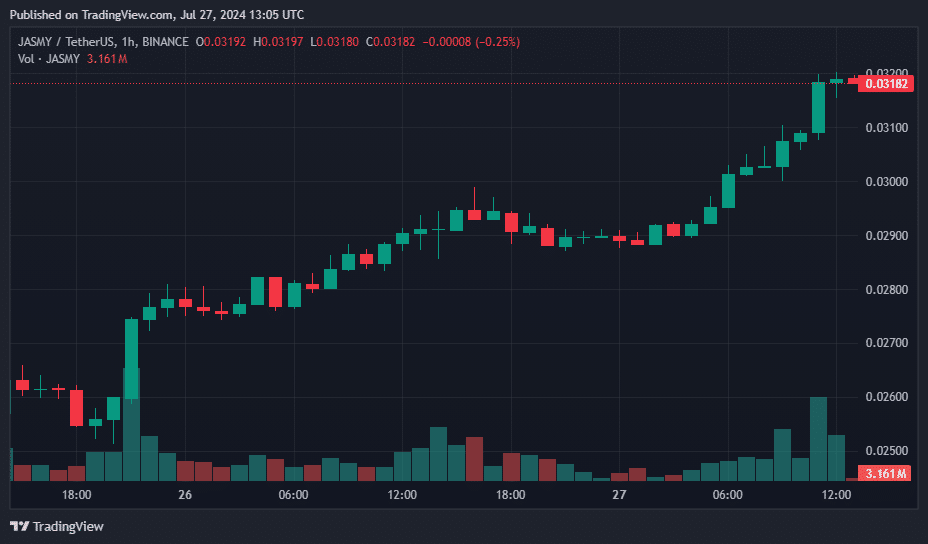Image resolution: width=928 pixels, height=544 pixels.
Task: Click the 0.02600 price axis label
Action: (887, 397)
